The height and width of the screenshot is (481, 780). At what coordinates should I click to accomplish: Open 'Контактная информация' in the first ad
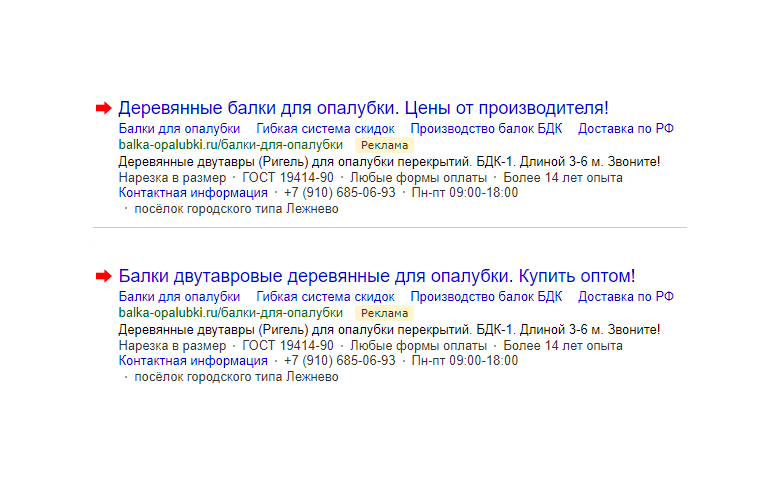193,193
